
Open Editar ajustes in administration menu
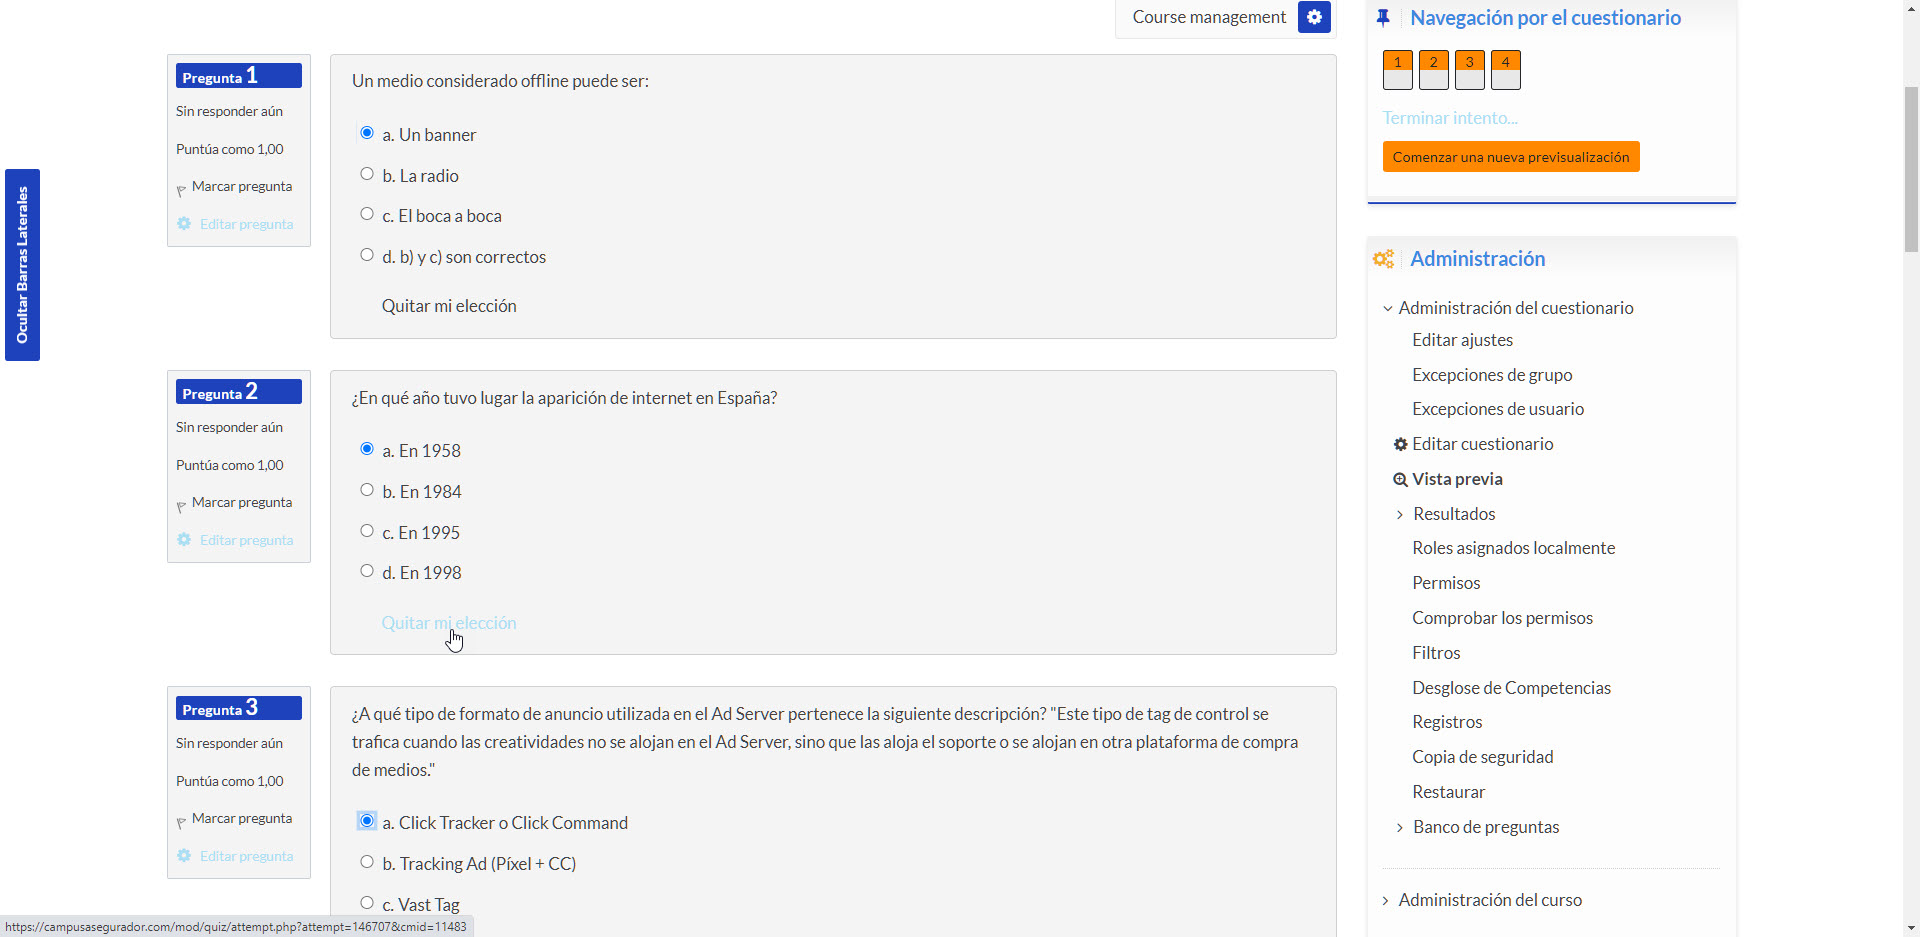coord(1462,340)
